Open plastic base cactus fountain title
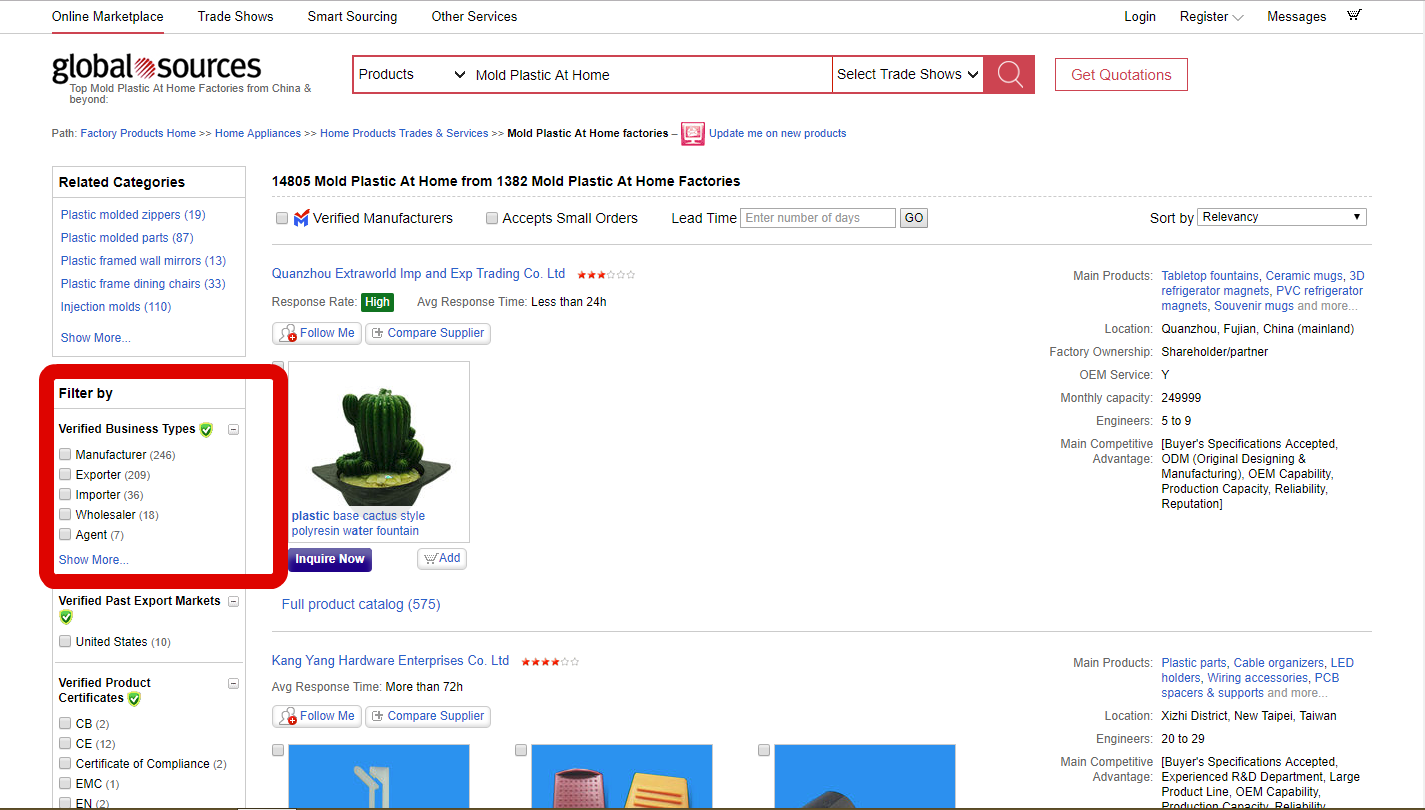 [x=358, y=523]
